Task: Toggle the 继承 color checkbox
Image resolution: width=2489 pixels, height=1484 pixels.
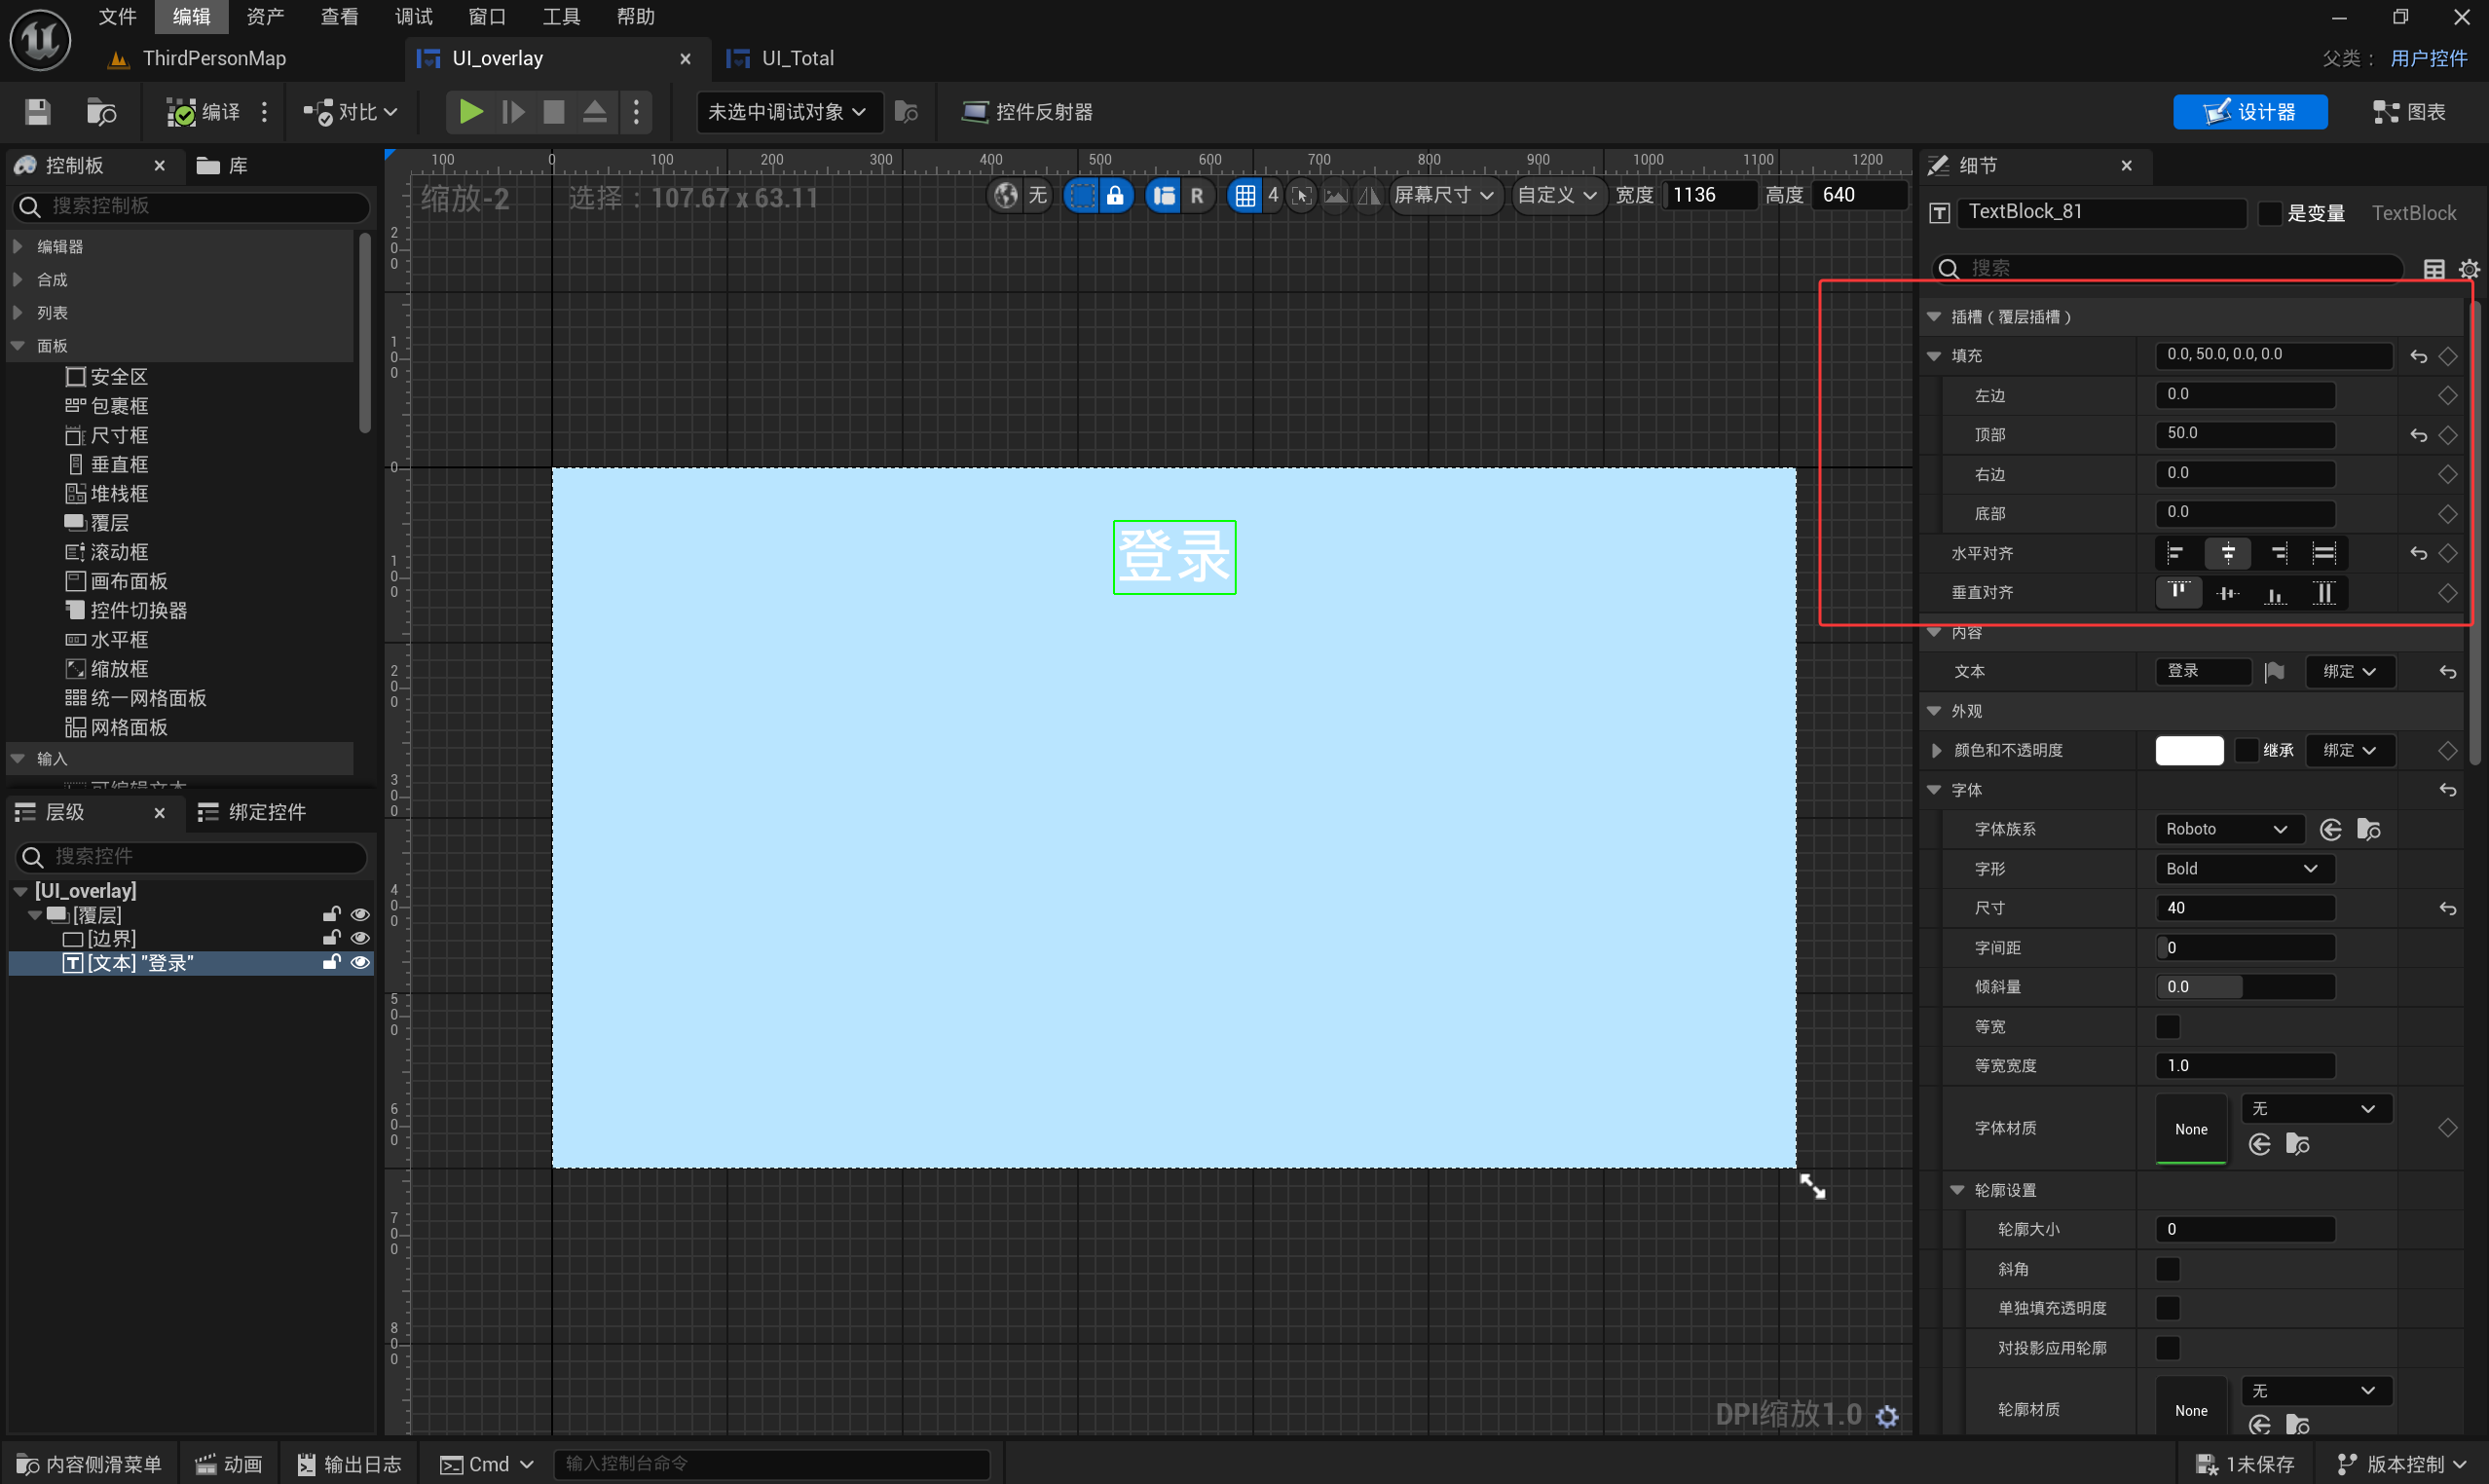Action: 2246,750
